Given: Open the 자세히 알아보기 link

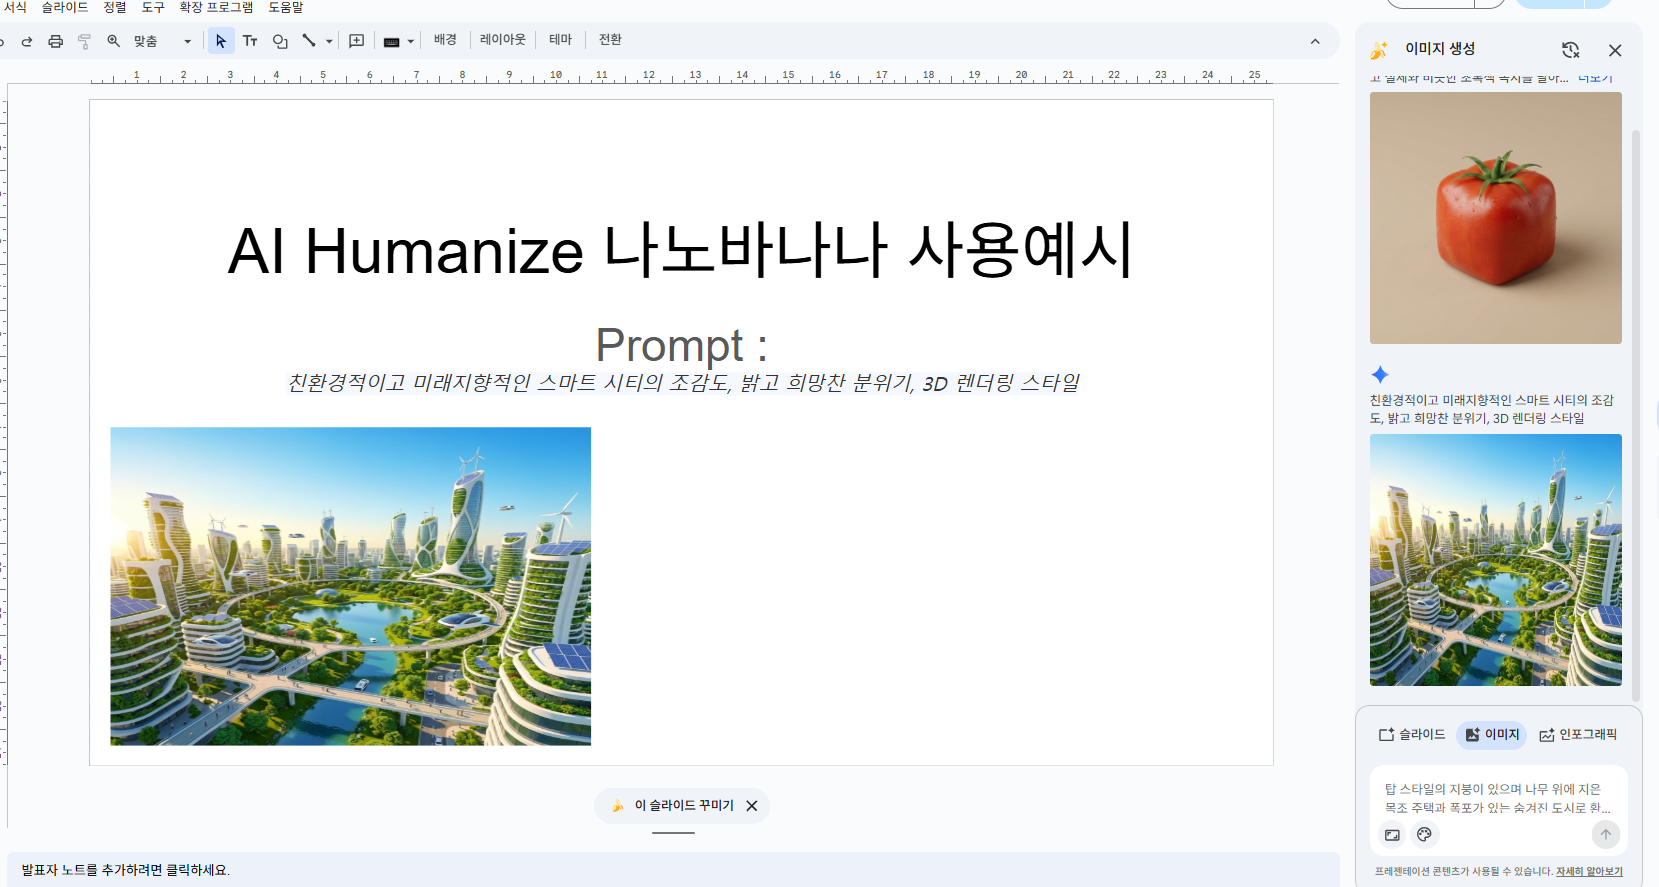Looking at the screenshot, I should pyautogui.click(x=1589, y=872).
